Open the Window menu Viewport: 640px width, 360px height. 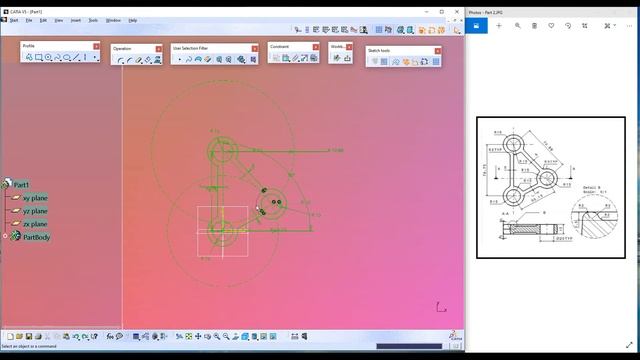click(x=113, y=20)
